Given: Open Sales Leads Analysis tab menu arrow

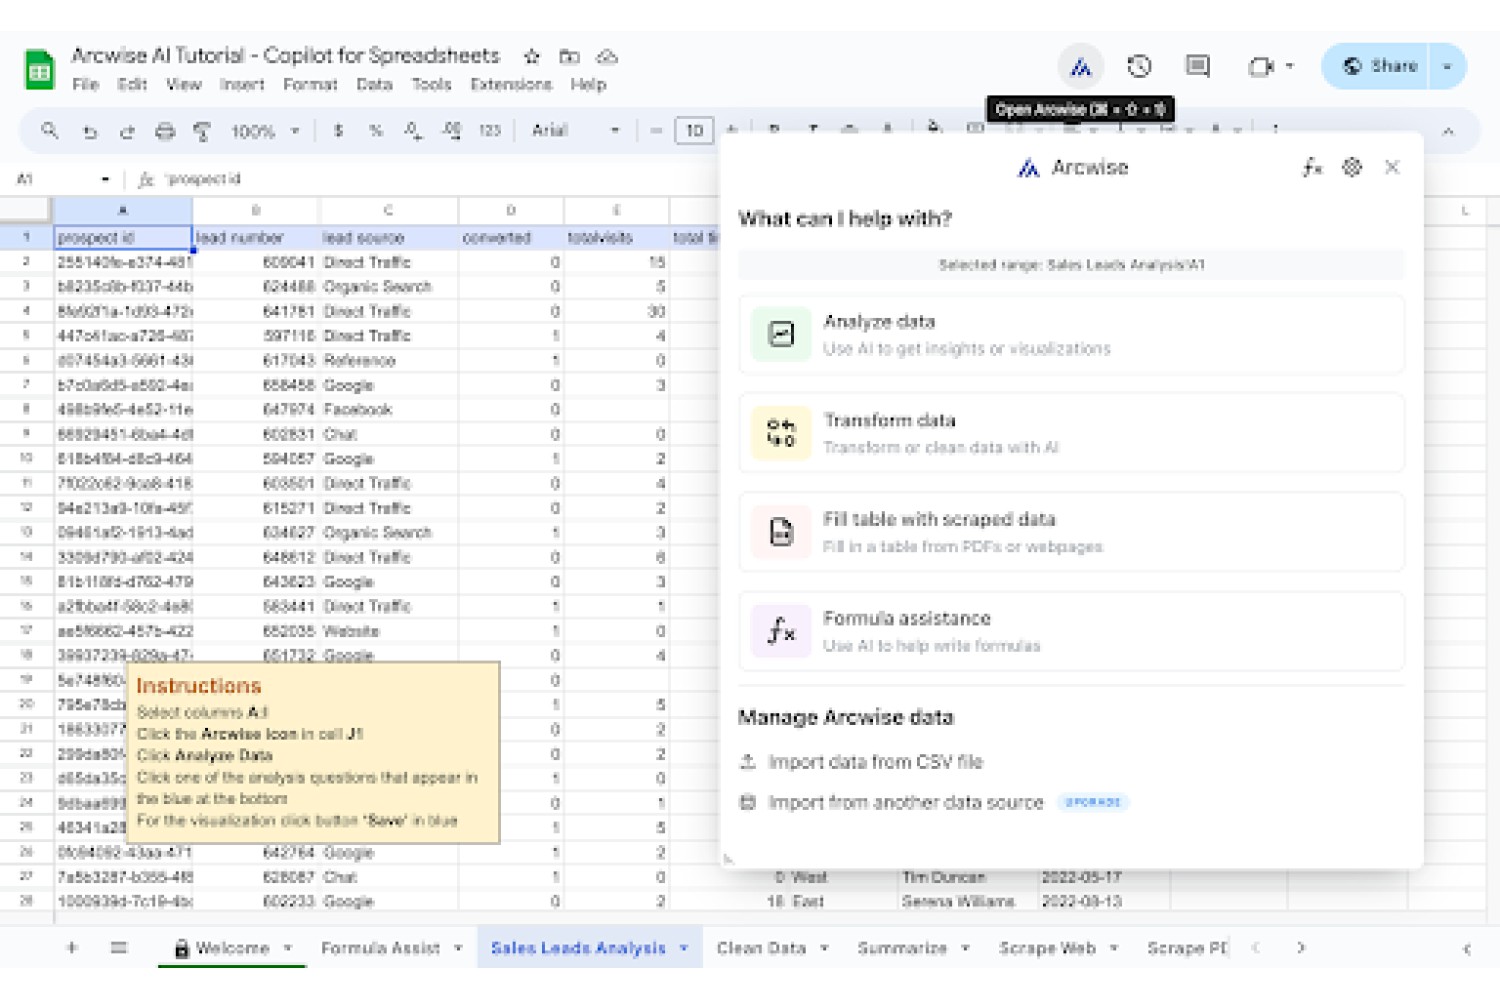Looking at the screenshot, I should tap(684, 947).
